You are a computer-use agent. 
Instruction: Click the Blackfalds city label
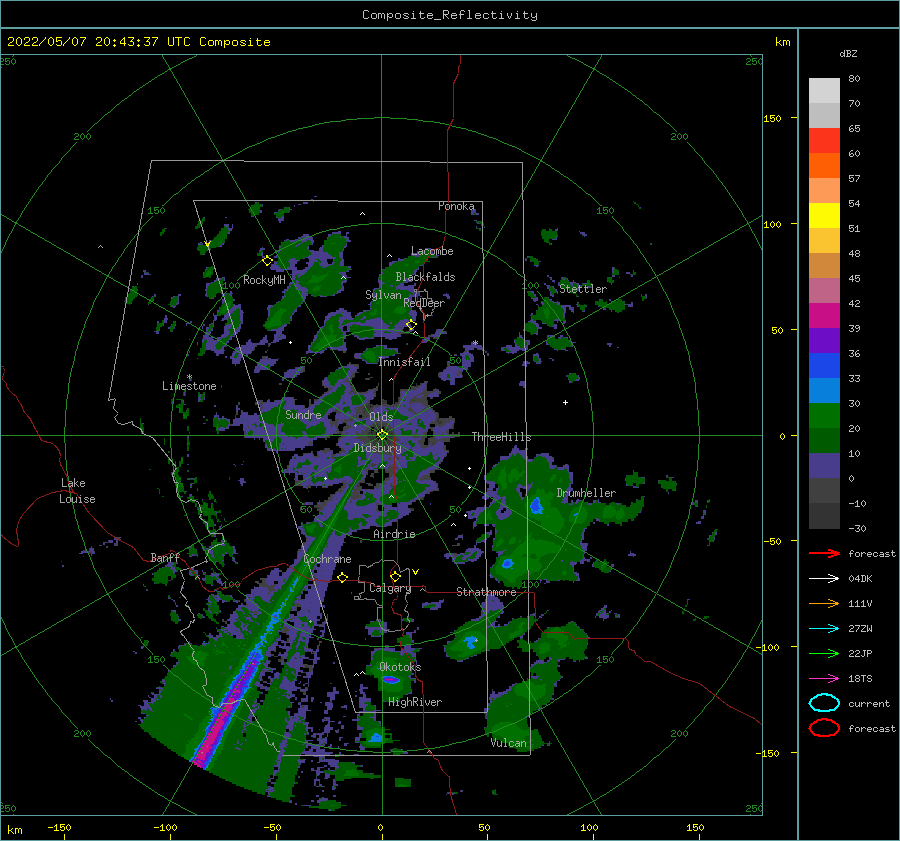pos(425,277)
